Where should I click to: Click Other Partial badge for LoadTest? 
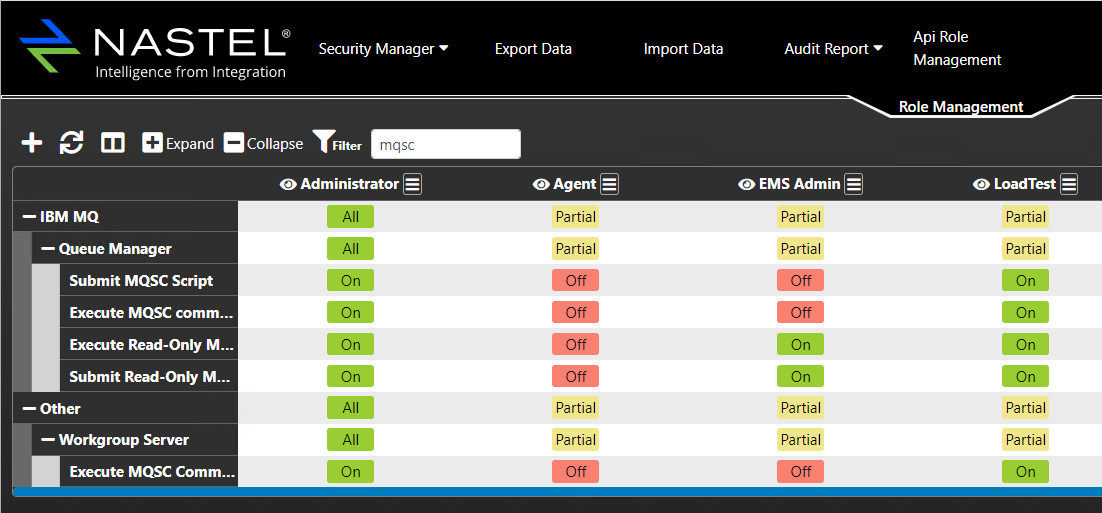point(1025,408)
